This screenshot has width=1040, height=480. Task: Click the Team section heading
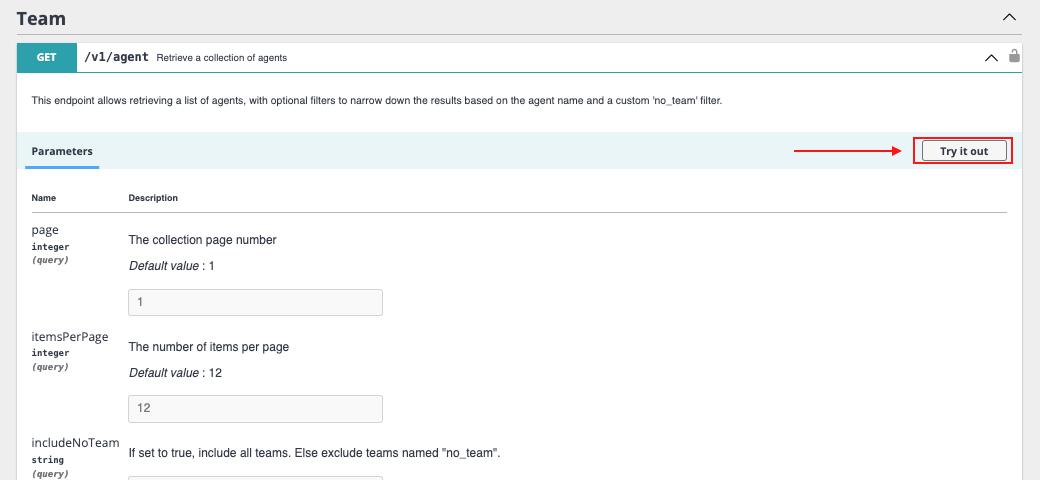click(41, 17)
